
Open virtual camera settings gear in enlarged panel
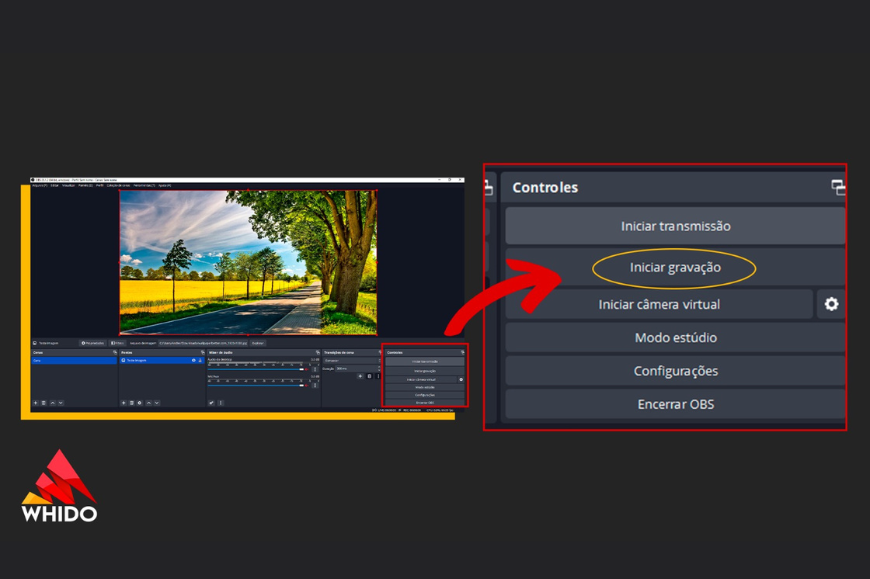tap(831, 304)
